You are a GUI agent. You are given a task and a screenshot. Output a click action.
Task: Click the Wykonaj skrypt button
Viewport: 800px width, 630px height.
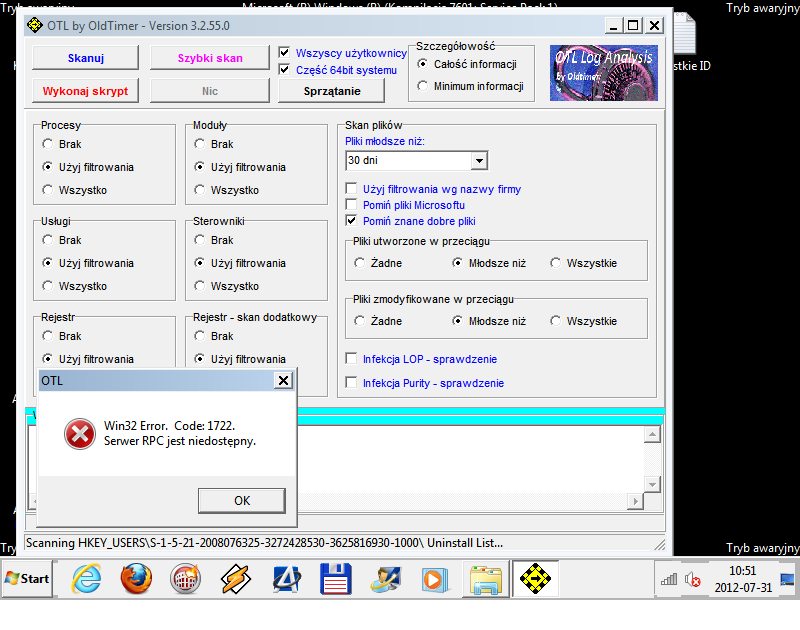pos(86,91)
